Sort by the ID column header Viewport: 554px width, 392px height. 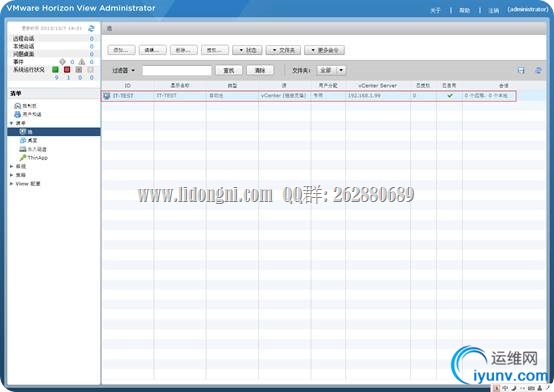pyautogui.click(x=128, y=86)
